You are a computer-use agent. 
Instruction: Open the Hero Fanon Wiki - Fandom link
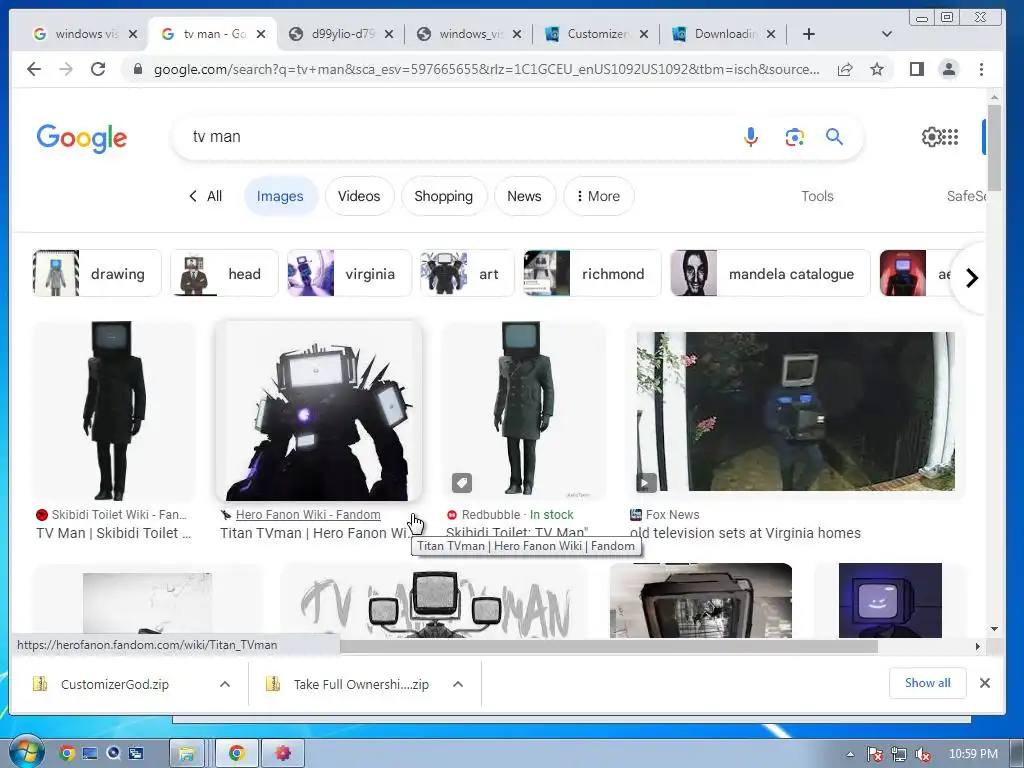(308, 515)
